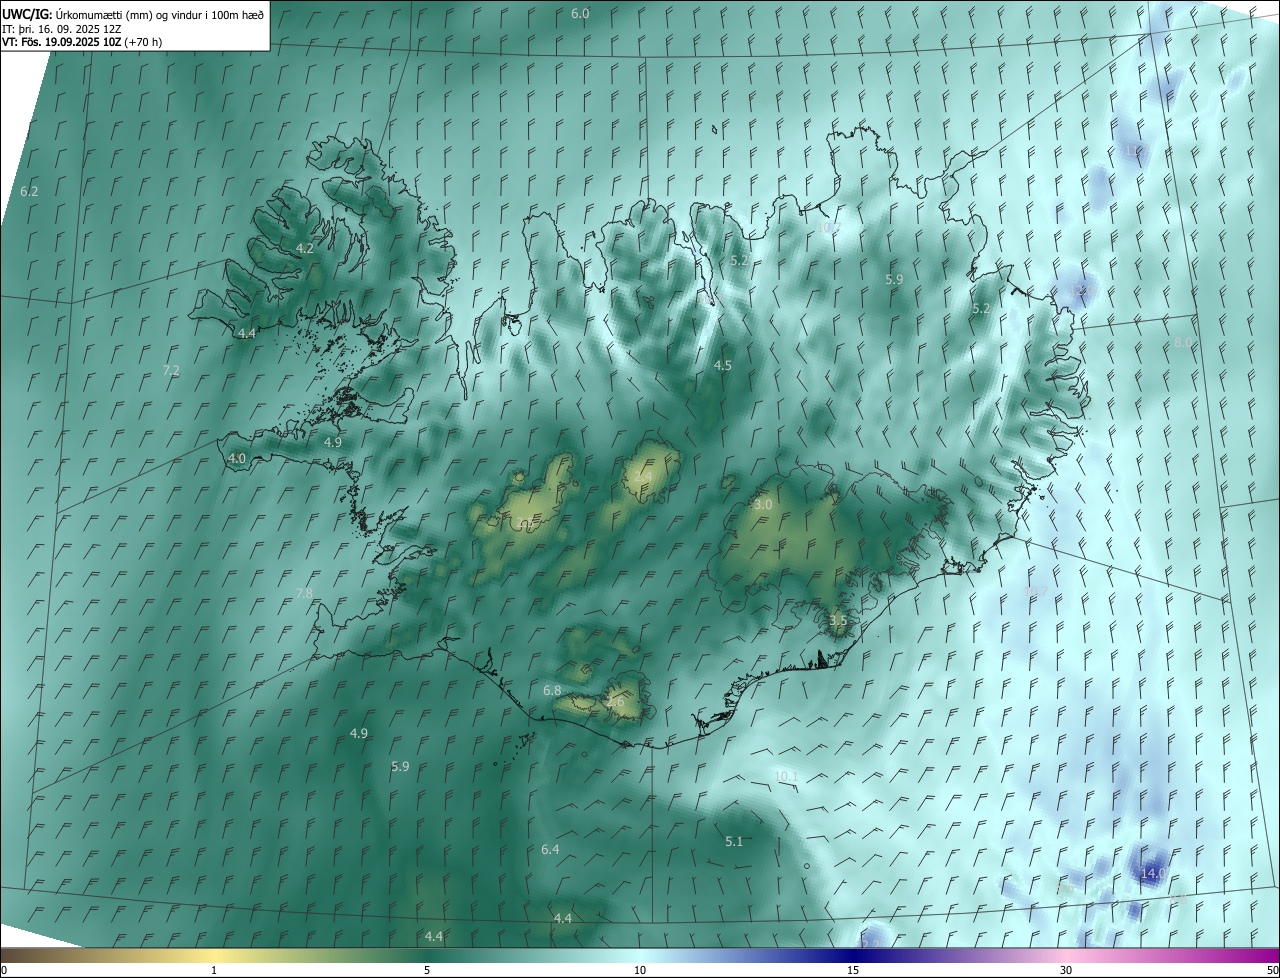The width and height of the screenshot is (1280, 978).
Task: Click the 2.5 value on Langjökull glacier
Action: [526, 521]
